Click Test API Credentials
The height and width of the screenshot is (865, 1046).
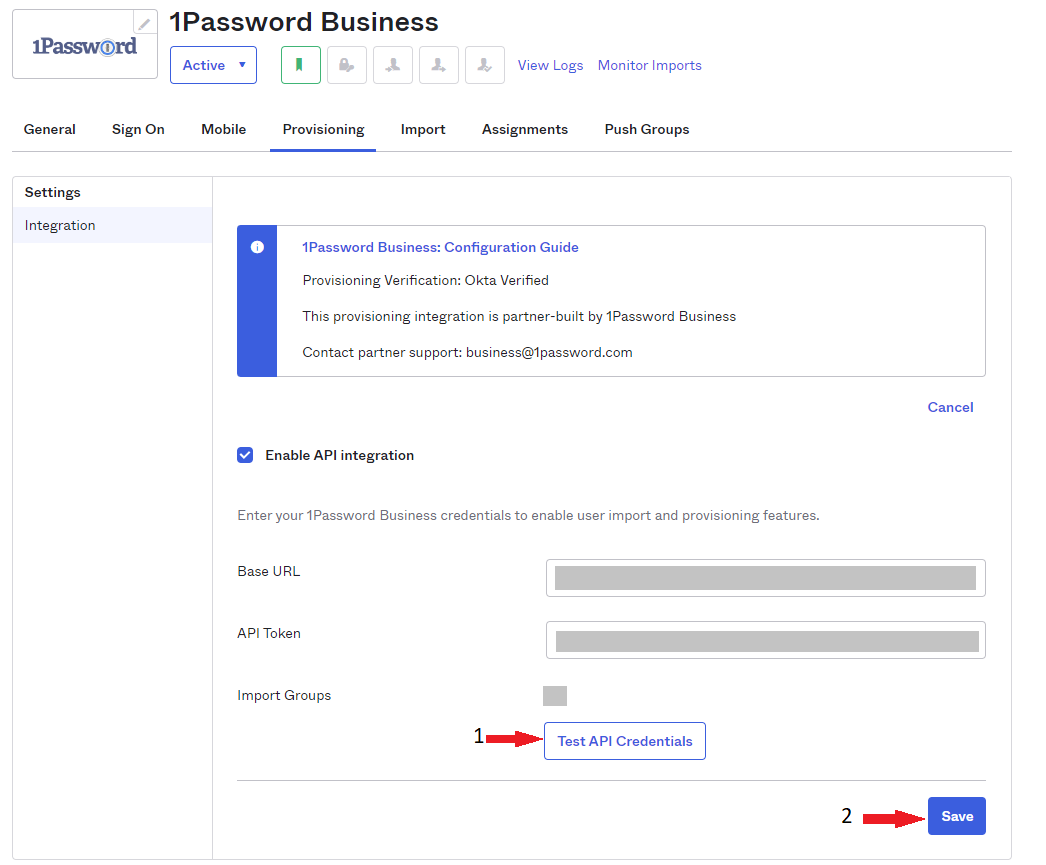point(624,740)
